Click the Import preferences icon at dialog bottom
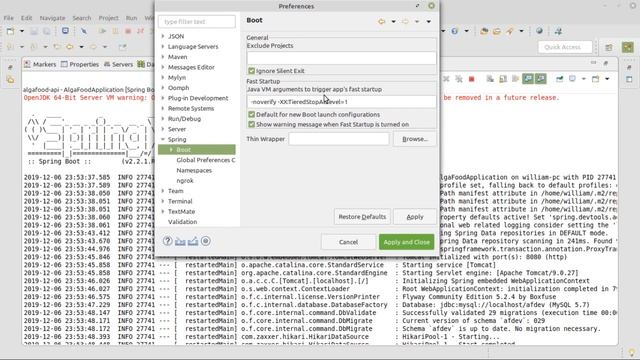The width and height of the screenshot is (640, 360). [180, 241]
